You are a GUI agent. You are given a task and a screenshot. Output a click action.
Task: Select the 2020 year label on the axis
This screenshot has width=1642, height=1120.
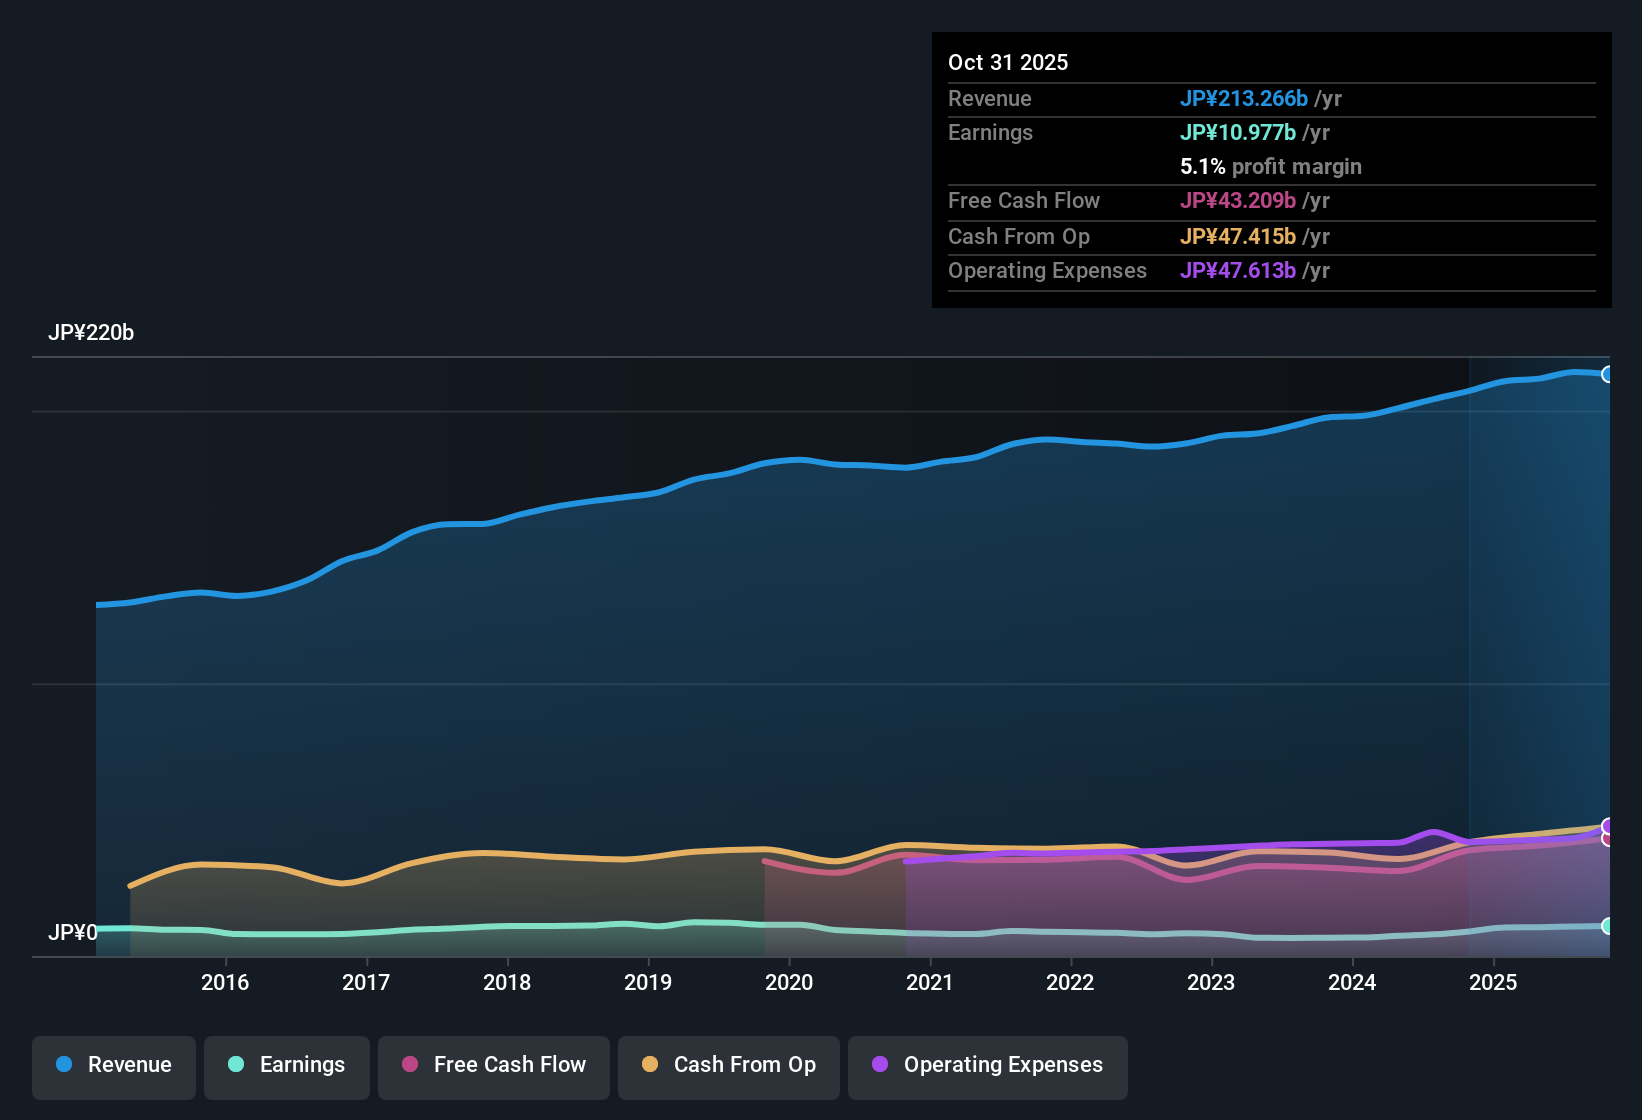click(789, 983)
